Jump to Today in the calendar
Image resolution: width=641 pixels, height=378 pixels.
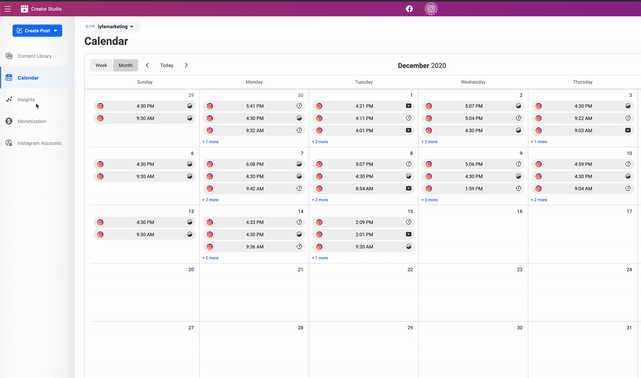pos(167,65)
